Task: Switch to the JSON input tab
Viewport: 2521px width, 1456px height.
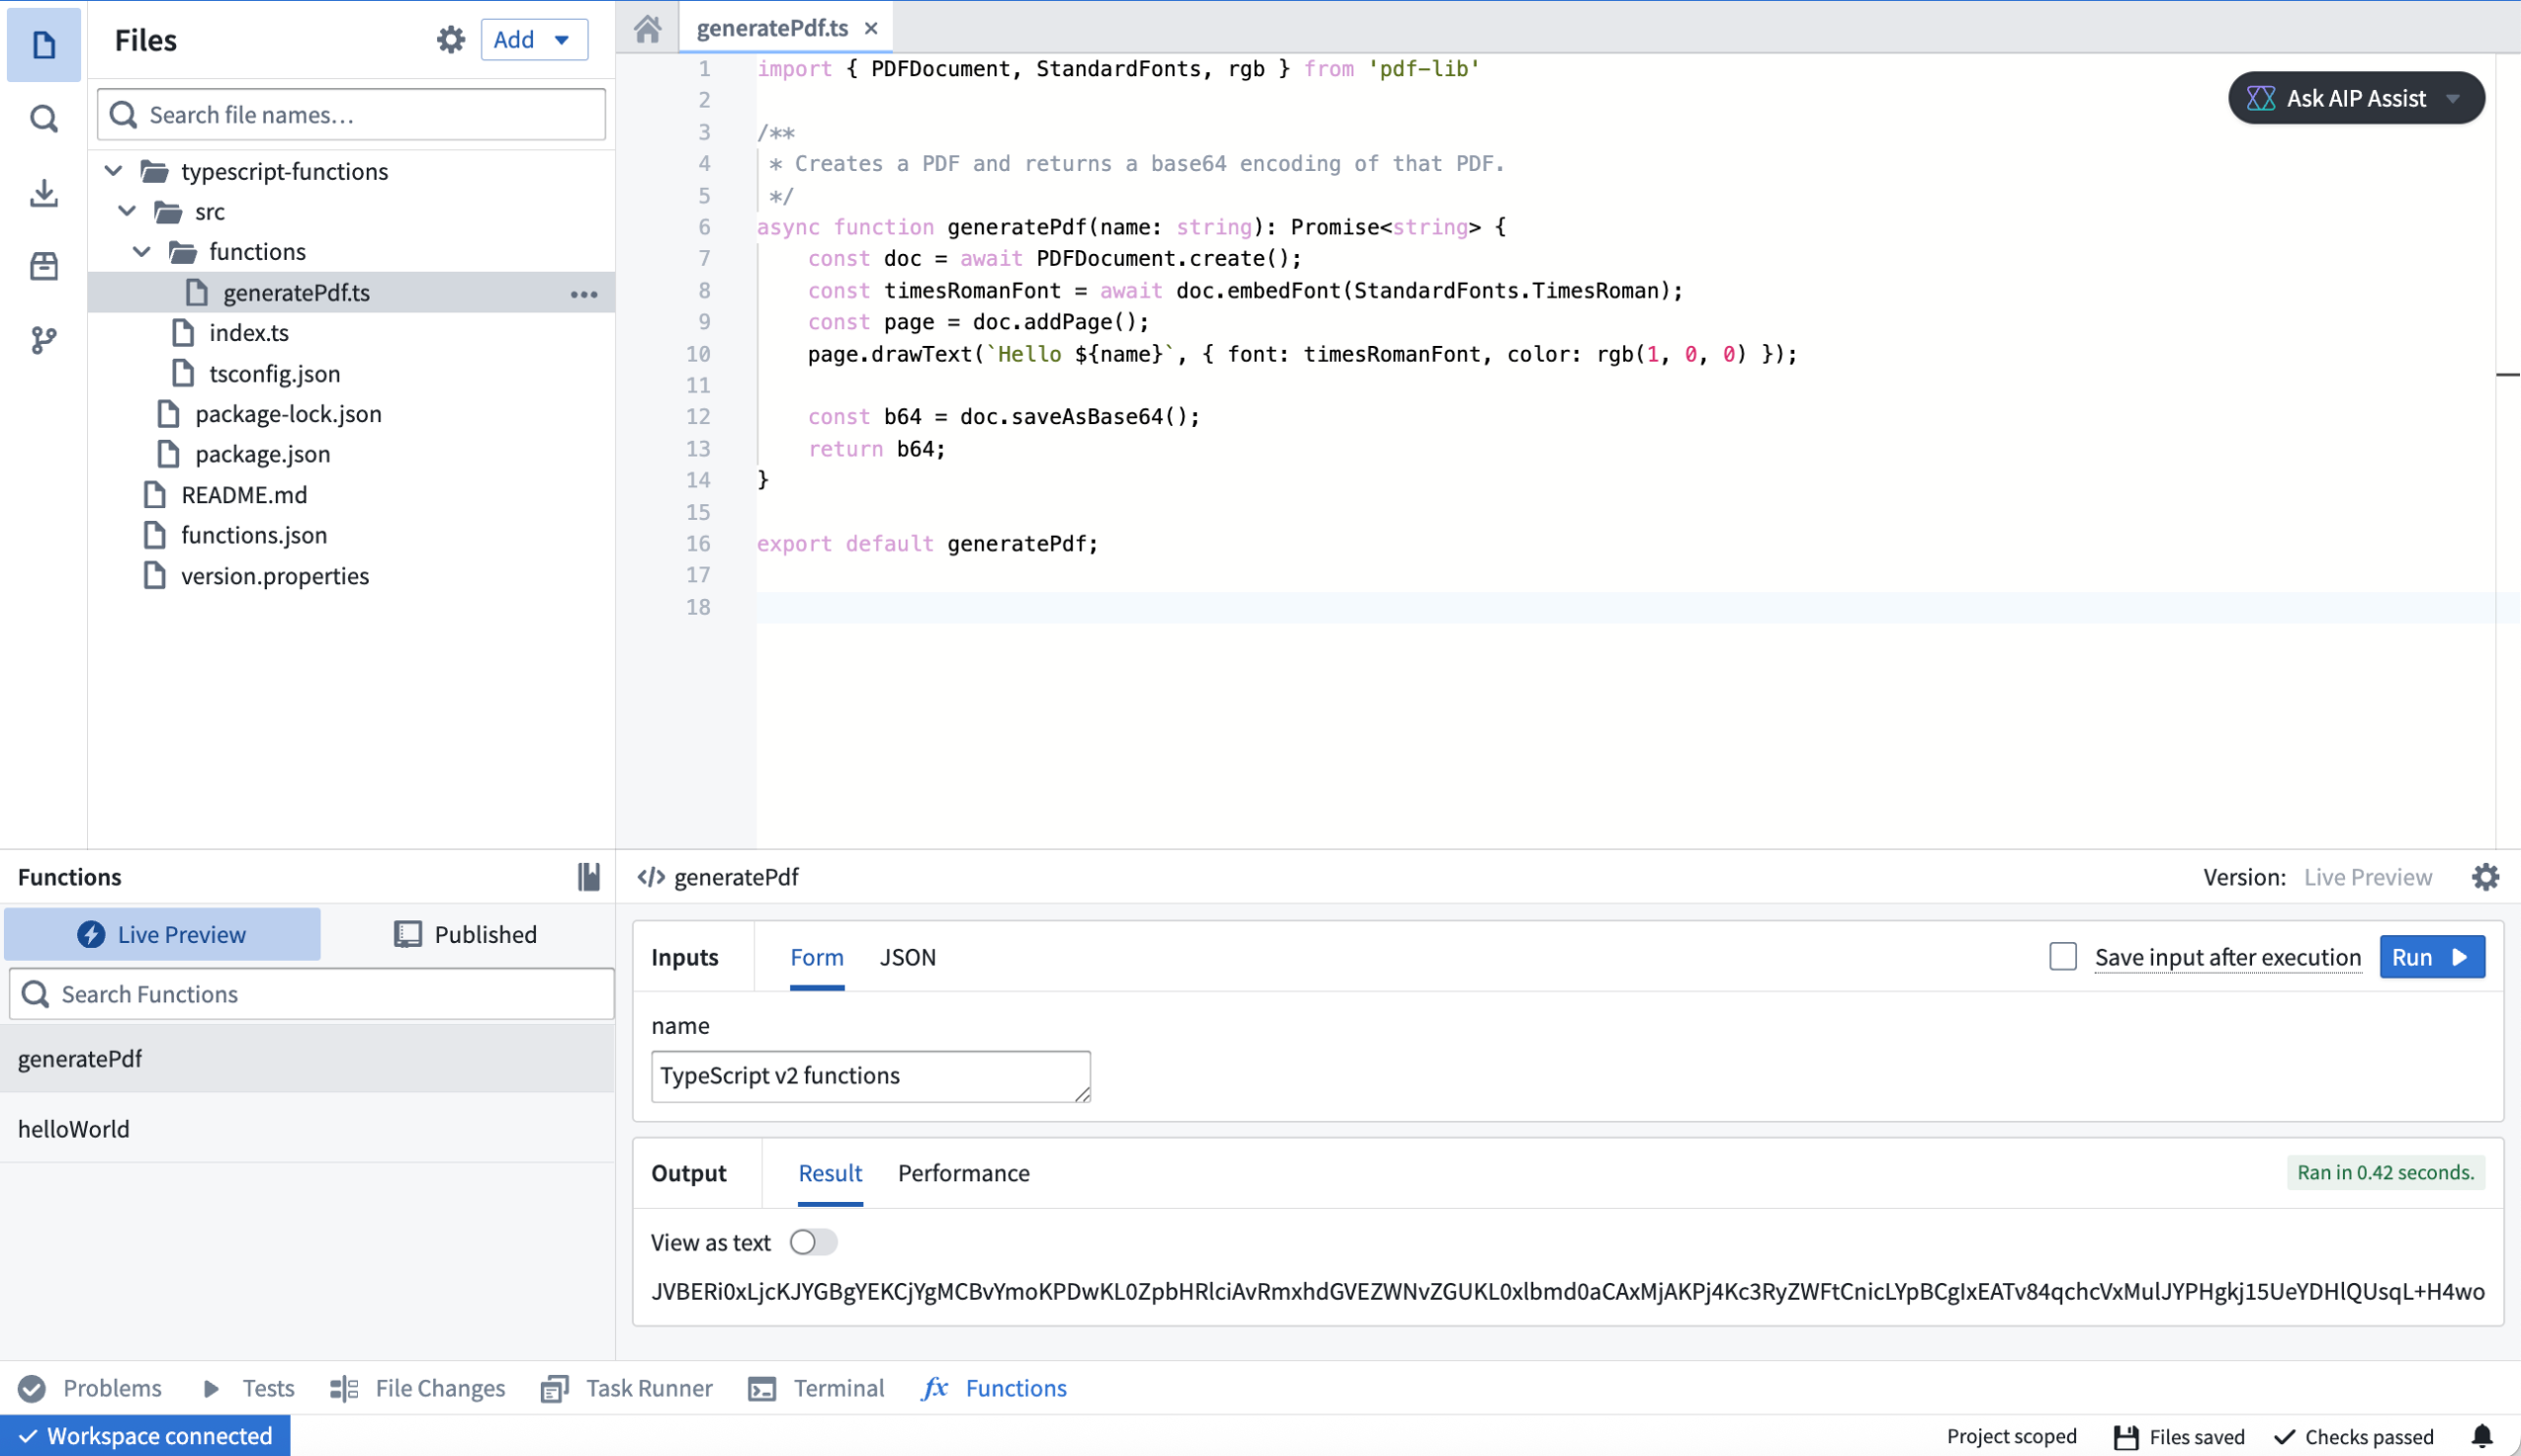Action: tap(907, 957)
